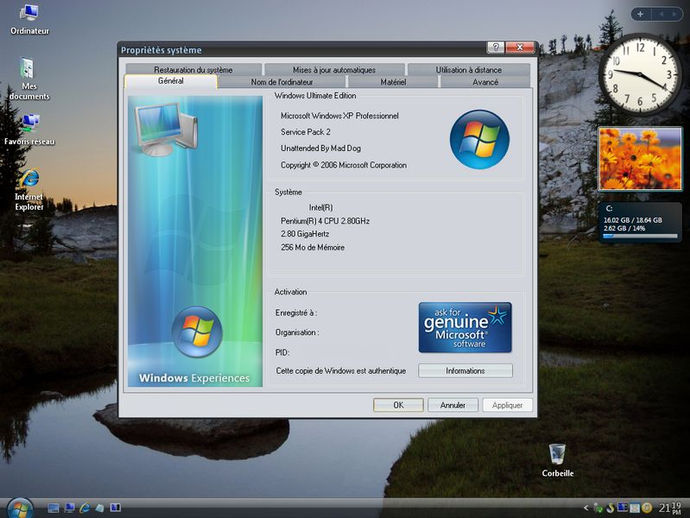
Task: Expand hidden tray icons arrow
Action: [586, 508]
